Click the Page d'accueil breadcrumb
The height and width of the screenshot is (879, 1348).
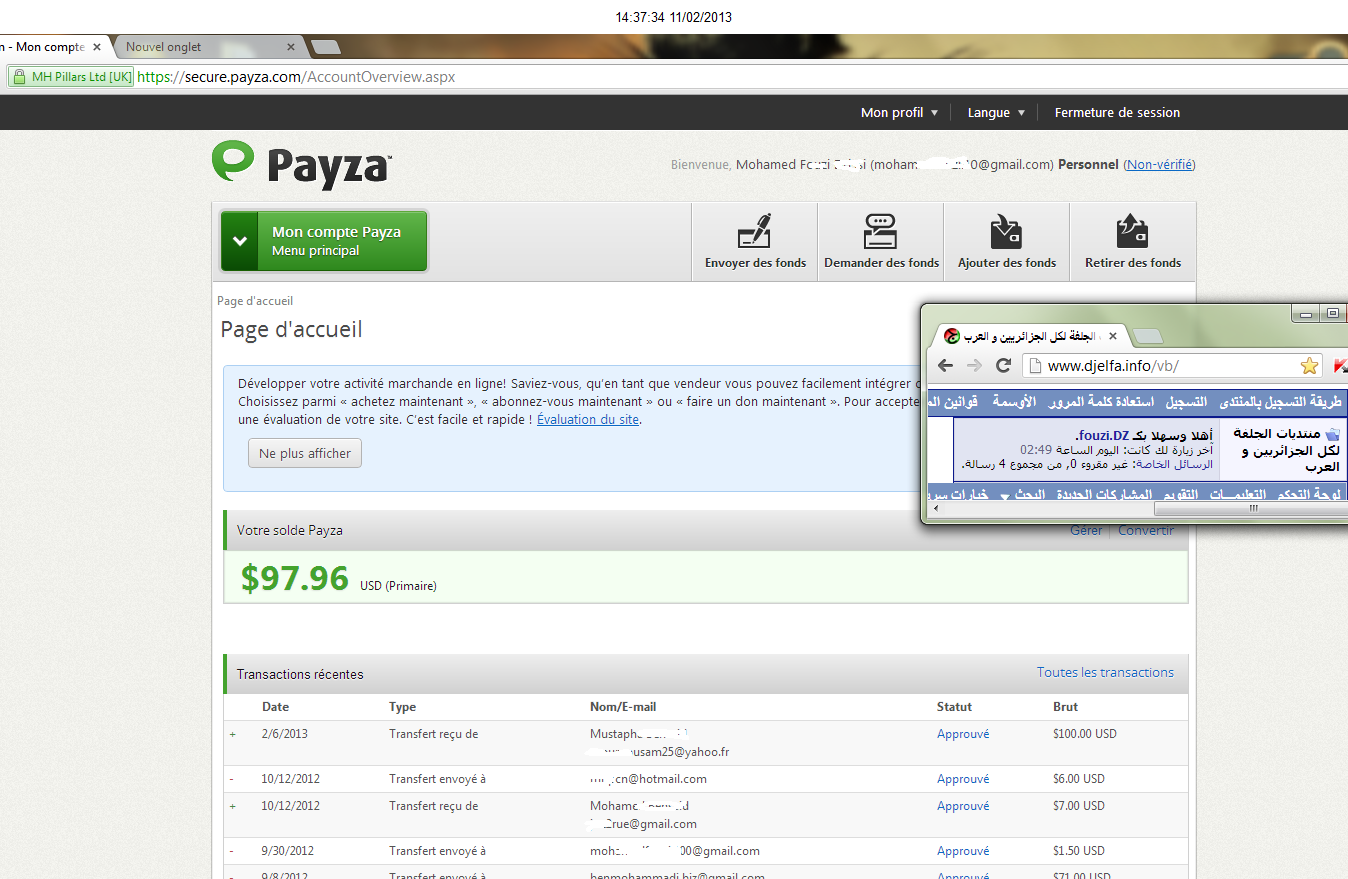pyautogui.click(x=255, y=301)
